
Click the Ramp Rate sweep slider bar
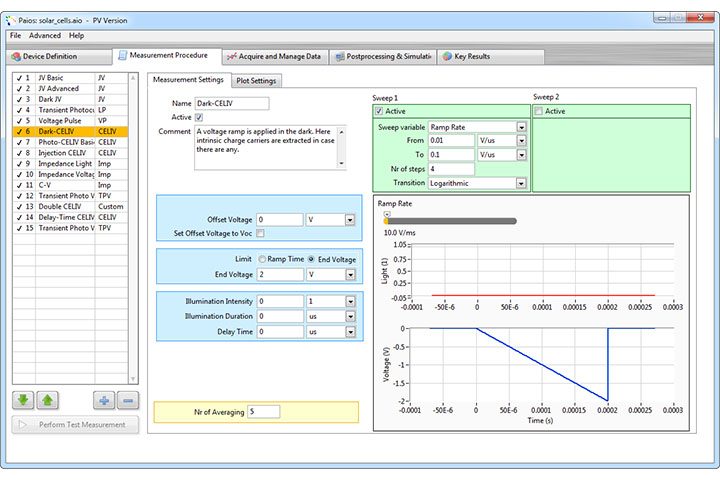tap(450, 221)
